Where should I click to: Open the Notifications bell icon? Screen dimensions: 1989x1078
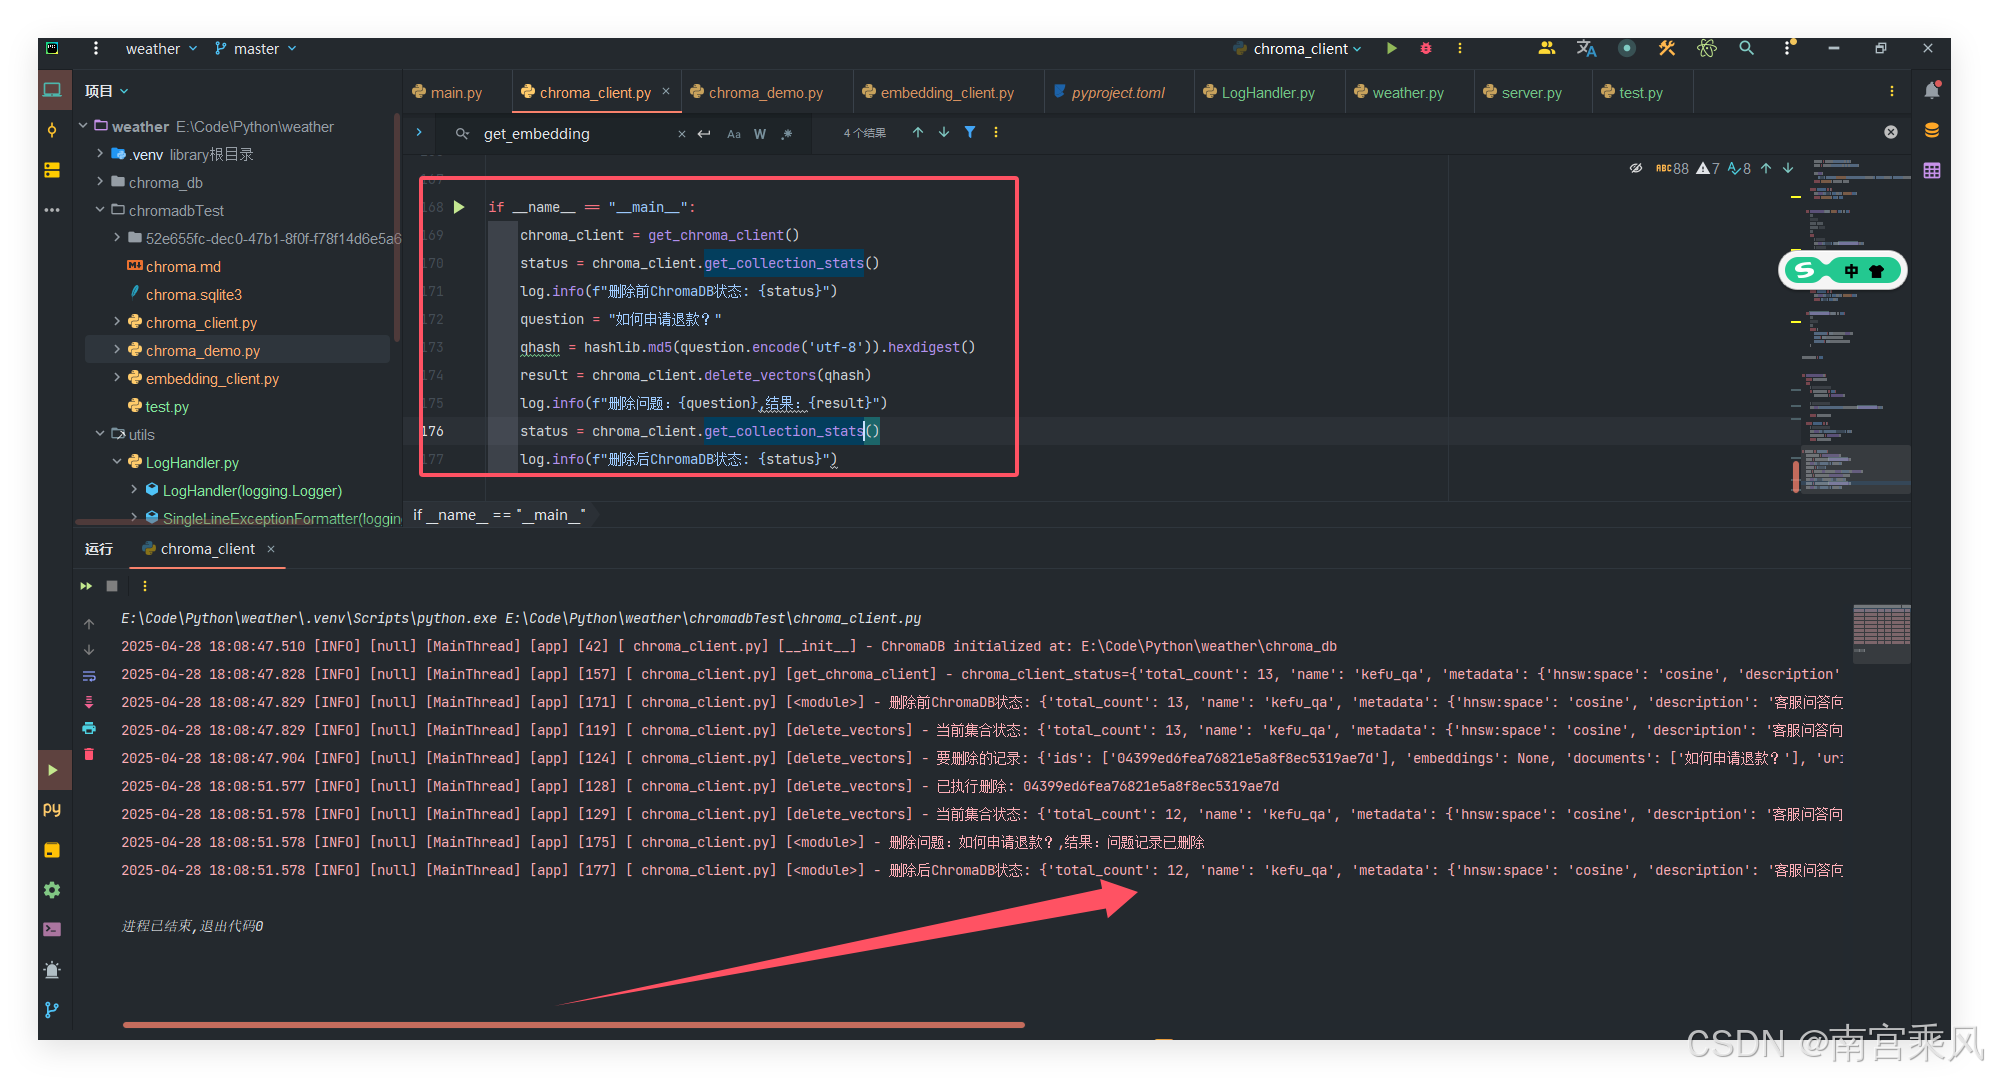point(1932,91)
